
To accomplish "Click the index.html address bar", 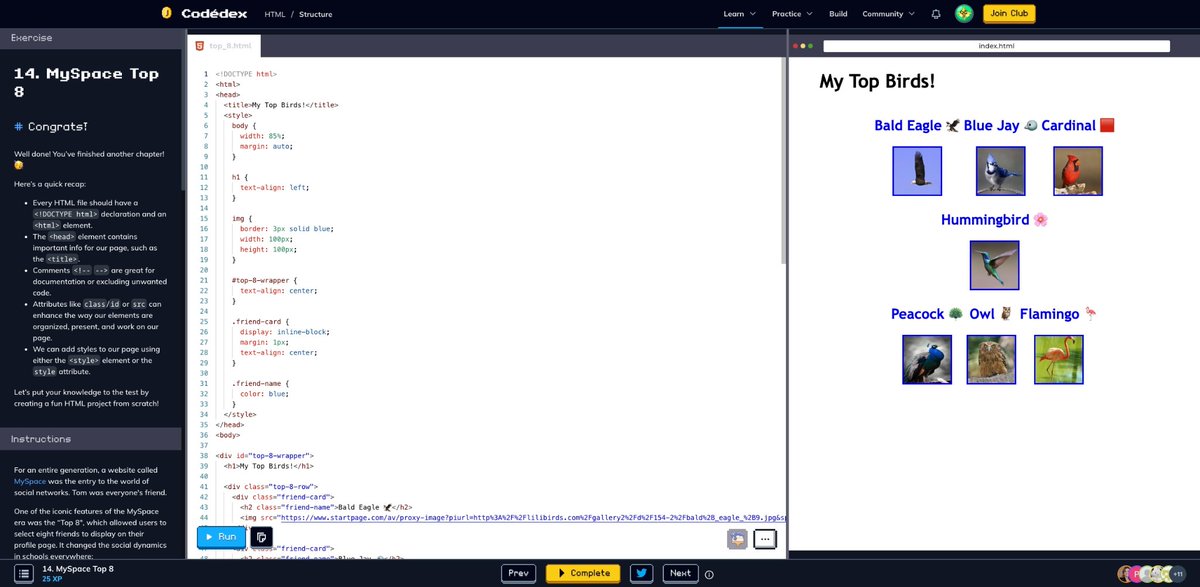I will pyautogui.click(x=996, y=45).
